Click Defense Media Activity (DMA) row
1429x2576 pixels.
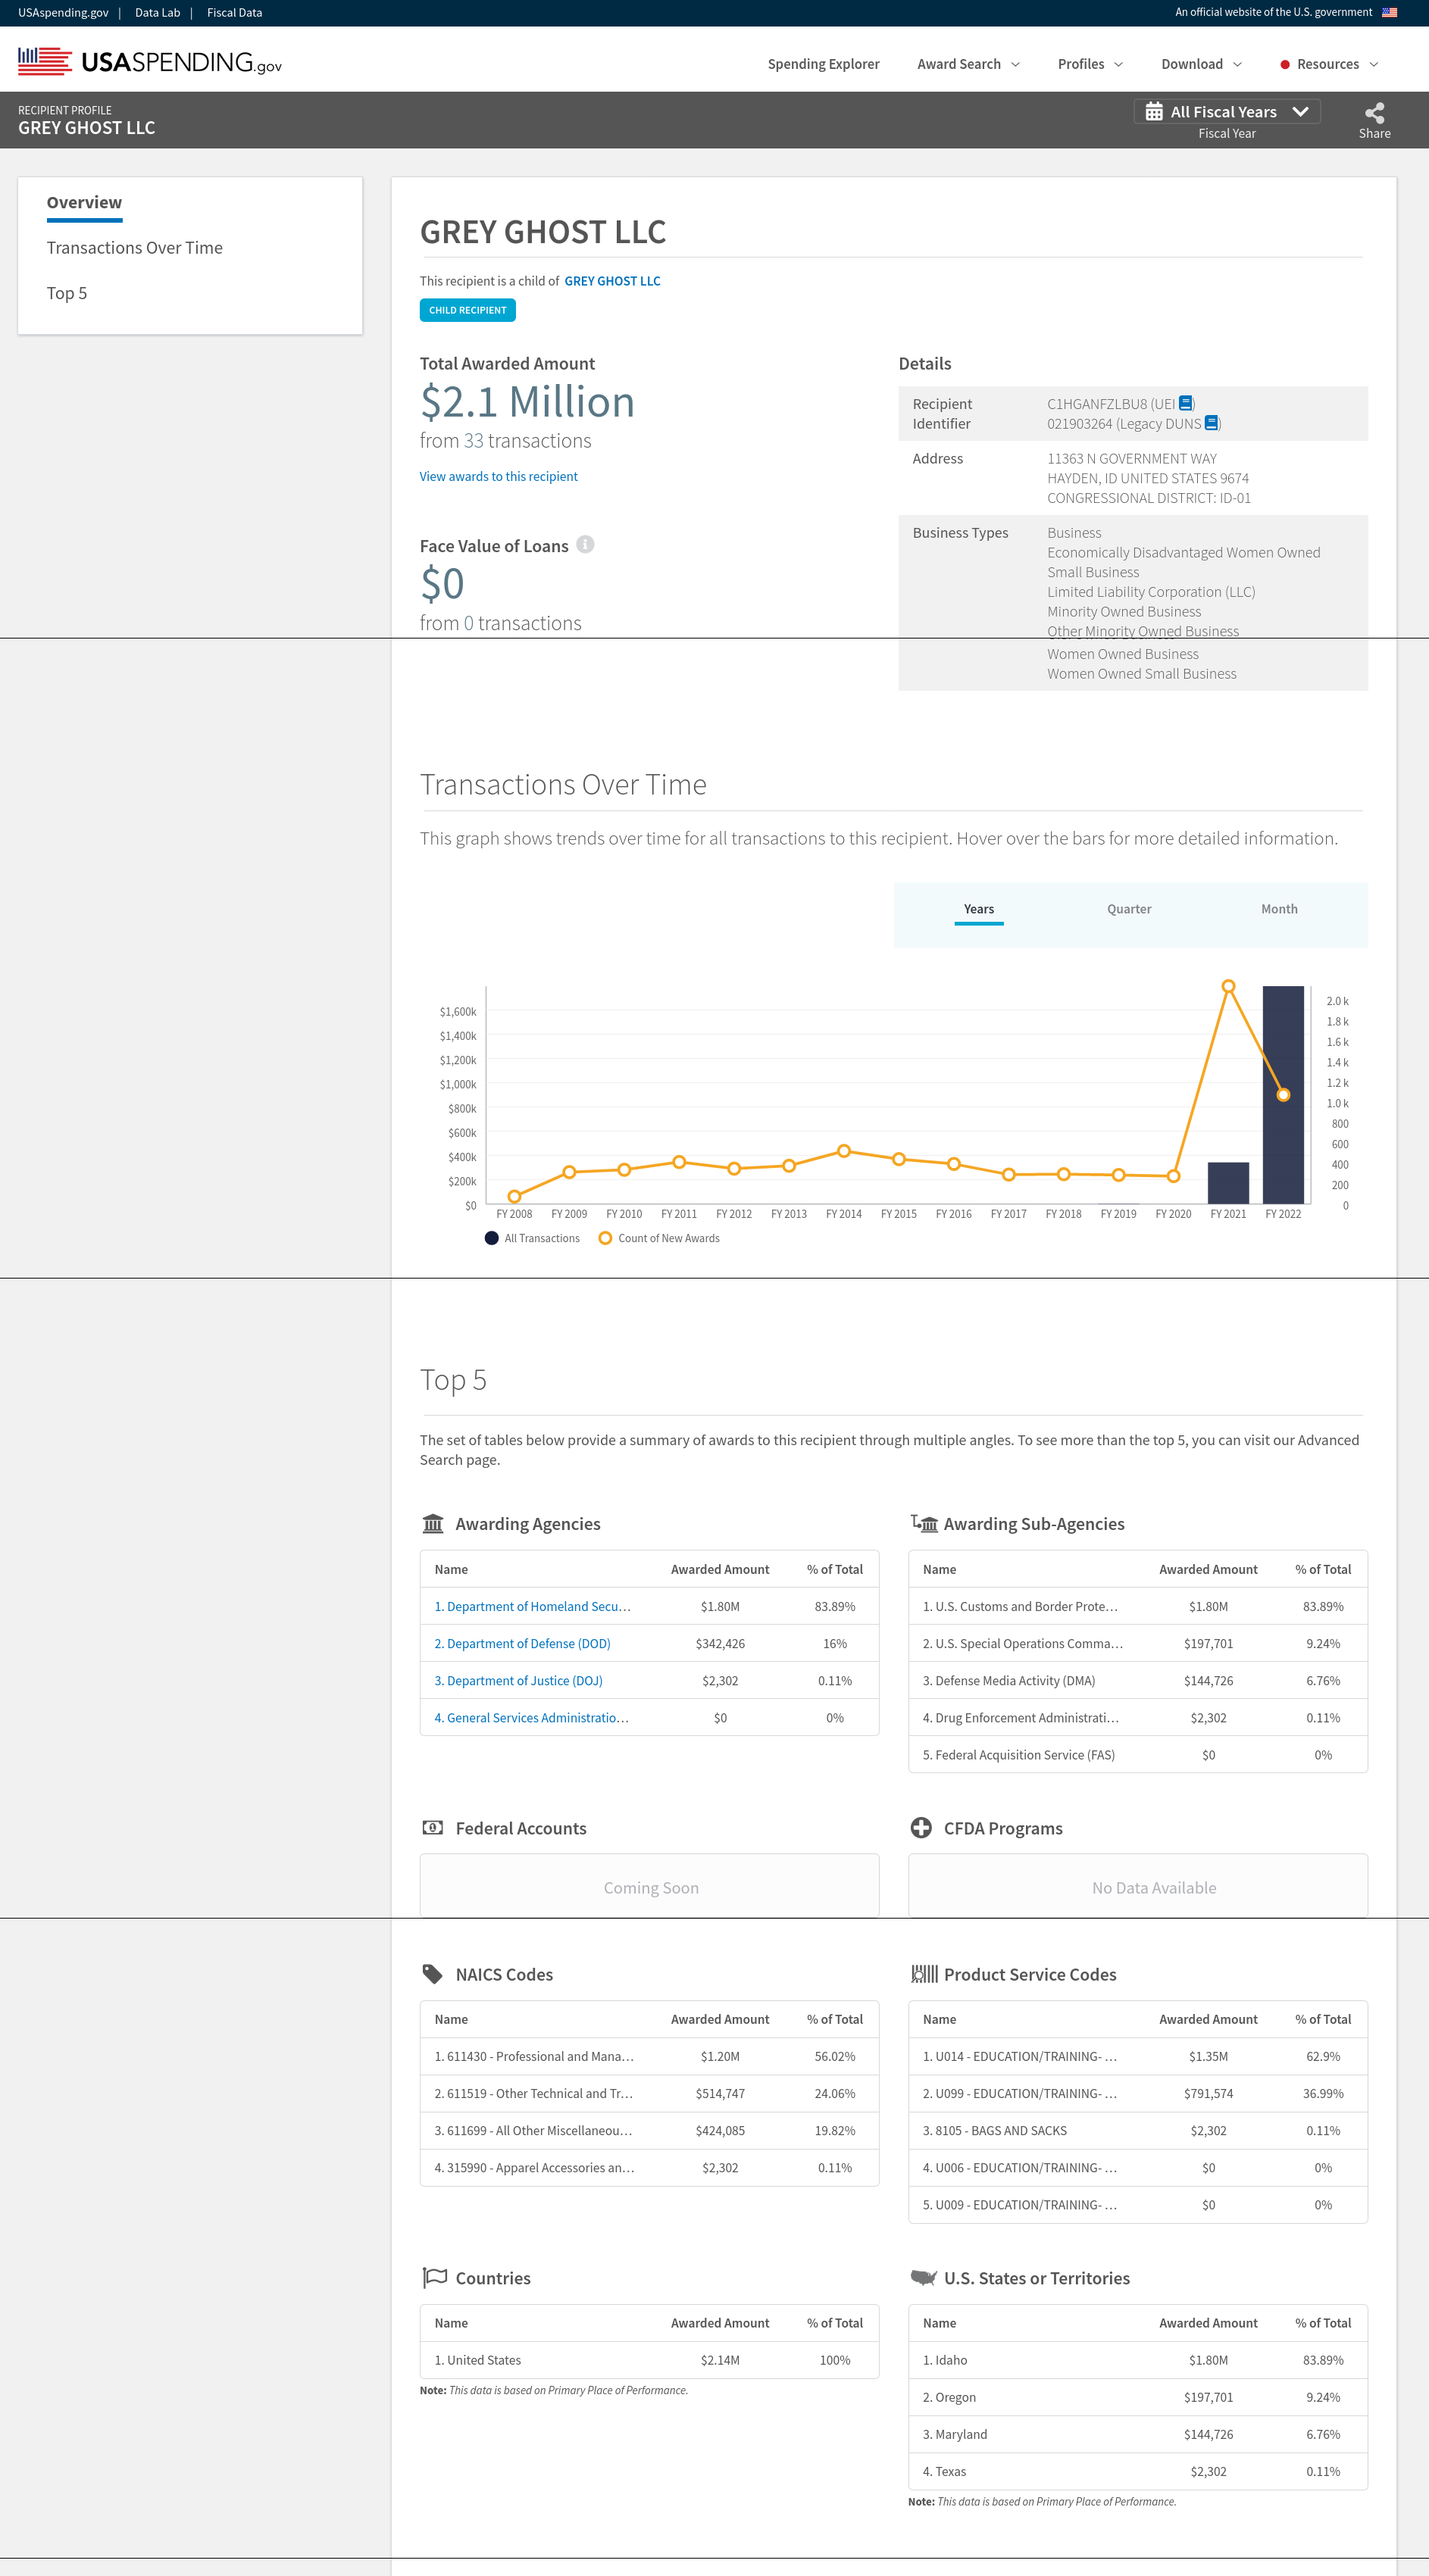coord(1137,1680)
